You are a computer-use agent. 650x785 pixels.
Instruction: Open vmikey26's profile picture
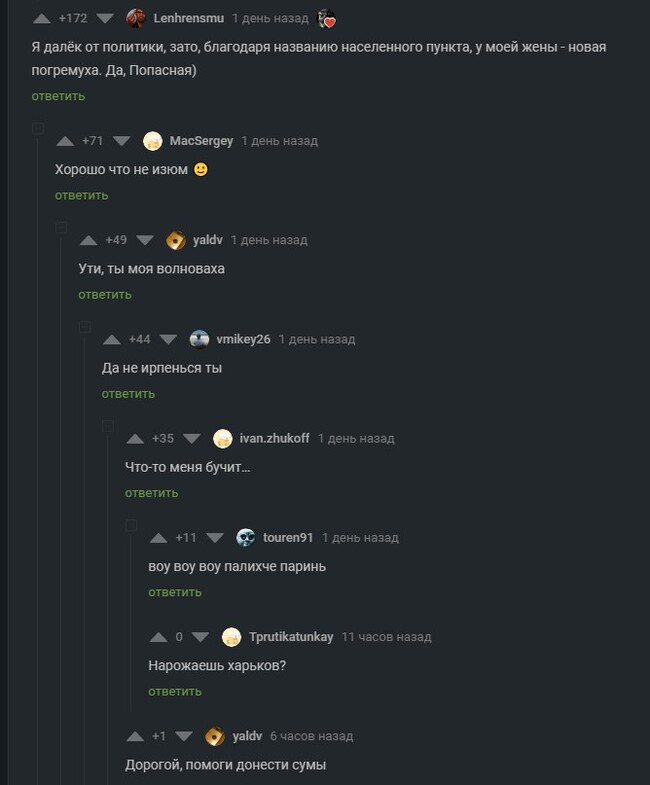(199, 339)
